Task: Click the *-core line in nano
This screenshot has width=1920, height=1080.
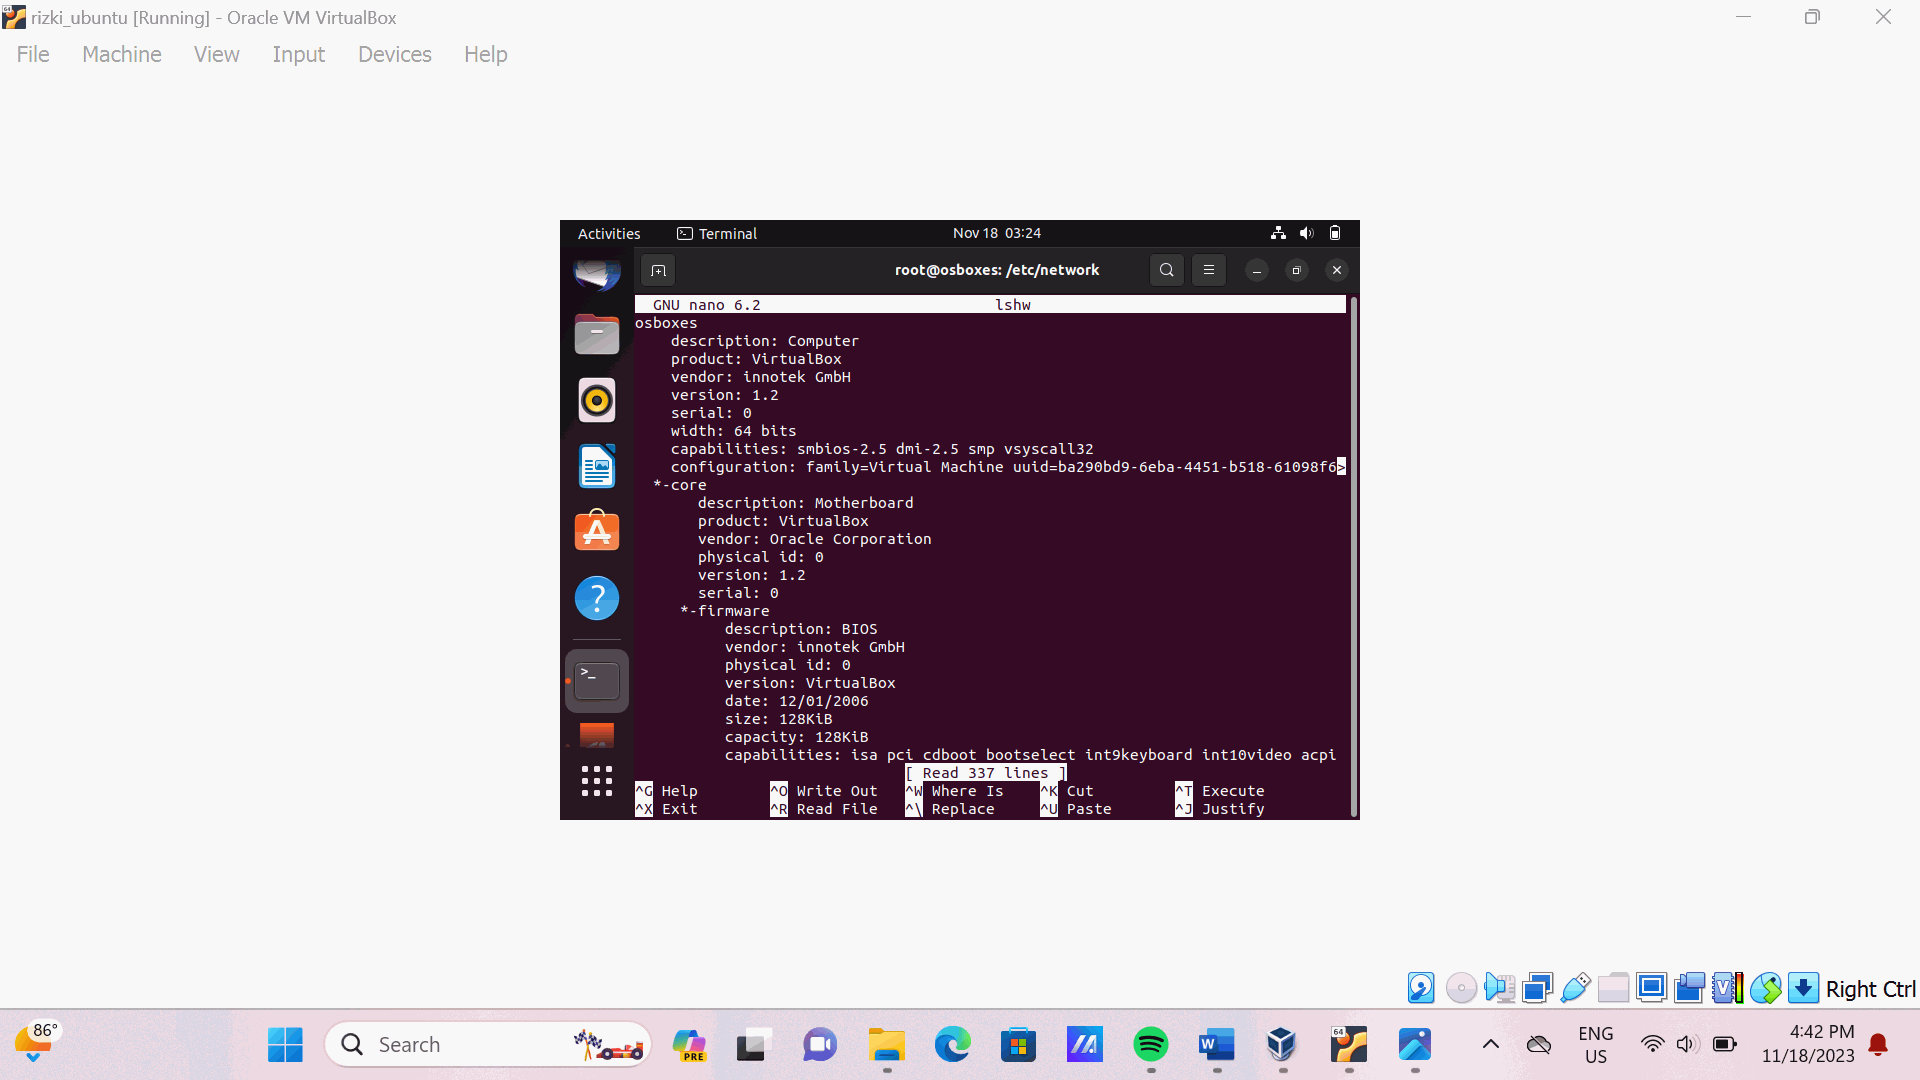Action: point(680,485)
